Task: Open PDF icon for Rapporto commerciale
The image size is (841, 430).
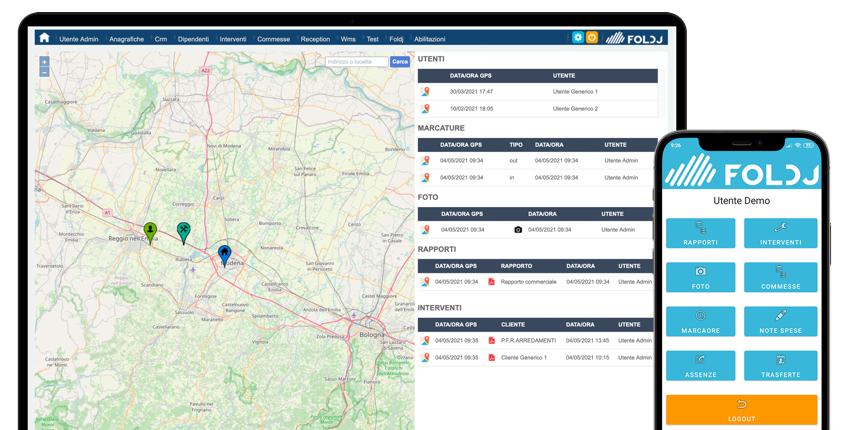Action: coord(491,282)
